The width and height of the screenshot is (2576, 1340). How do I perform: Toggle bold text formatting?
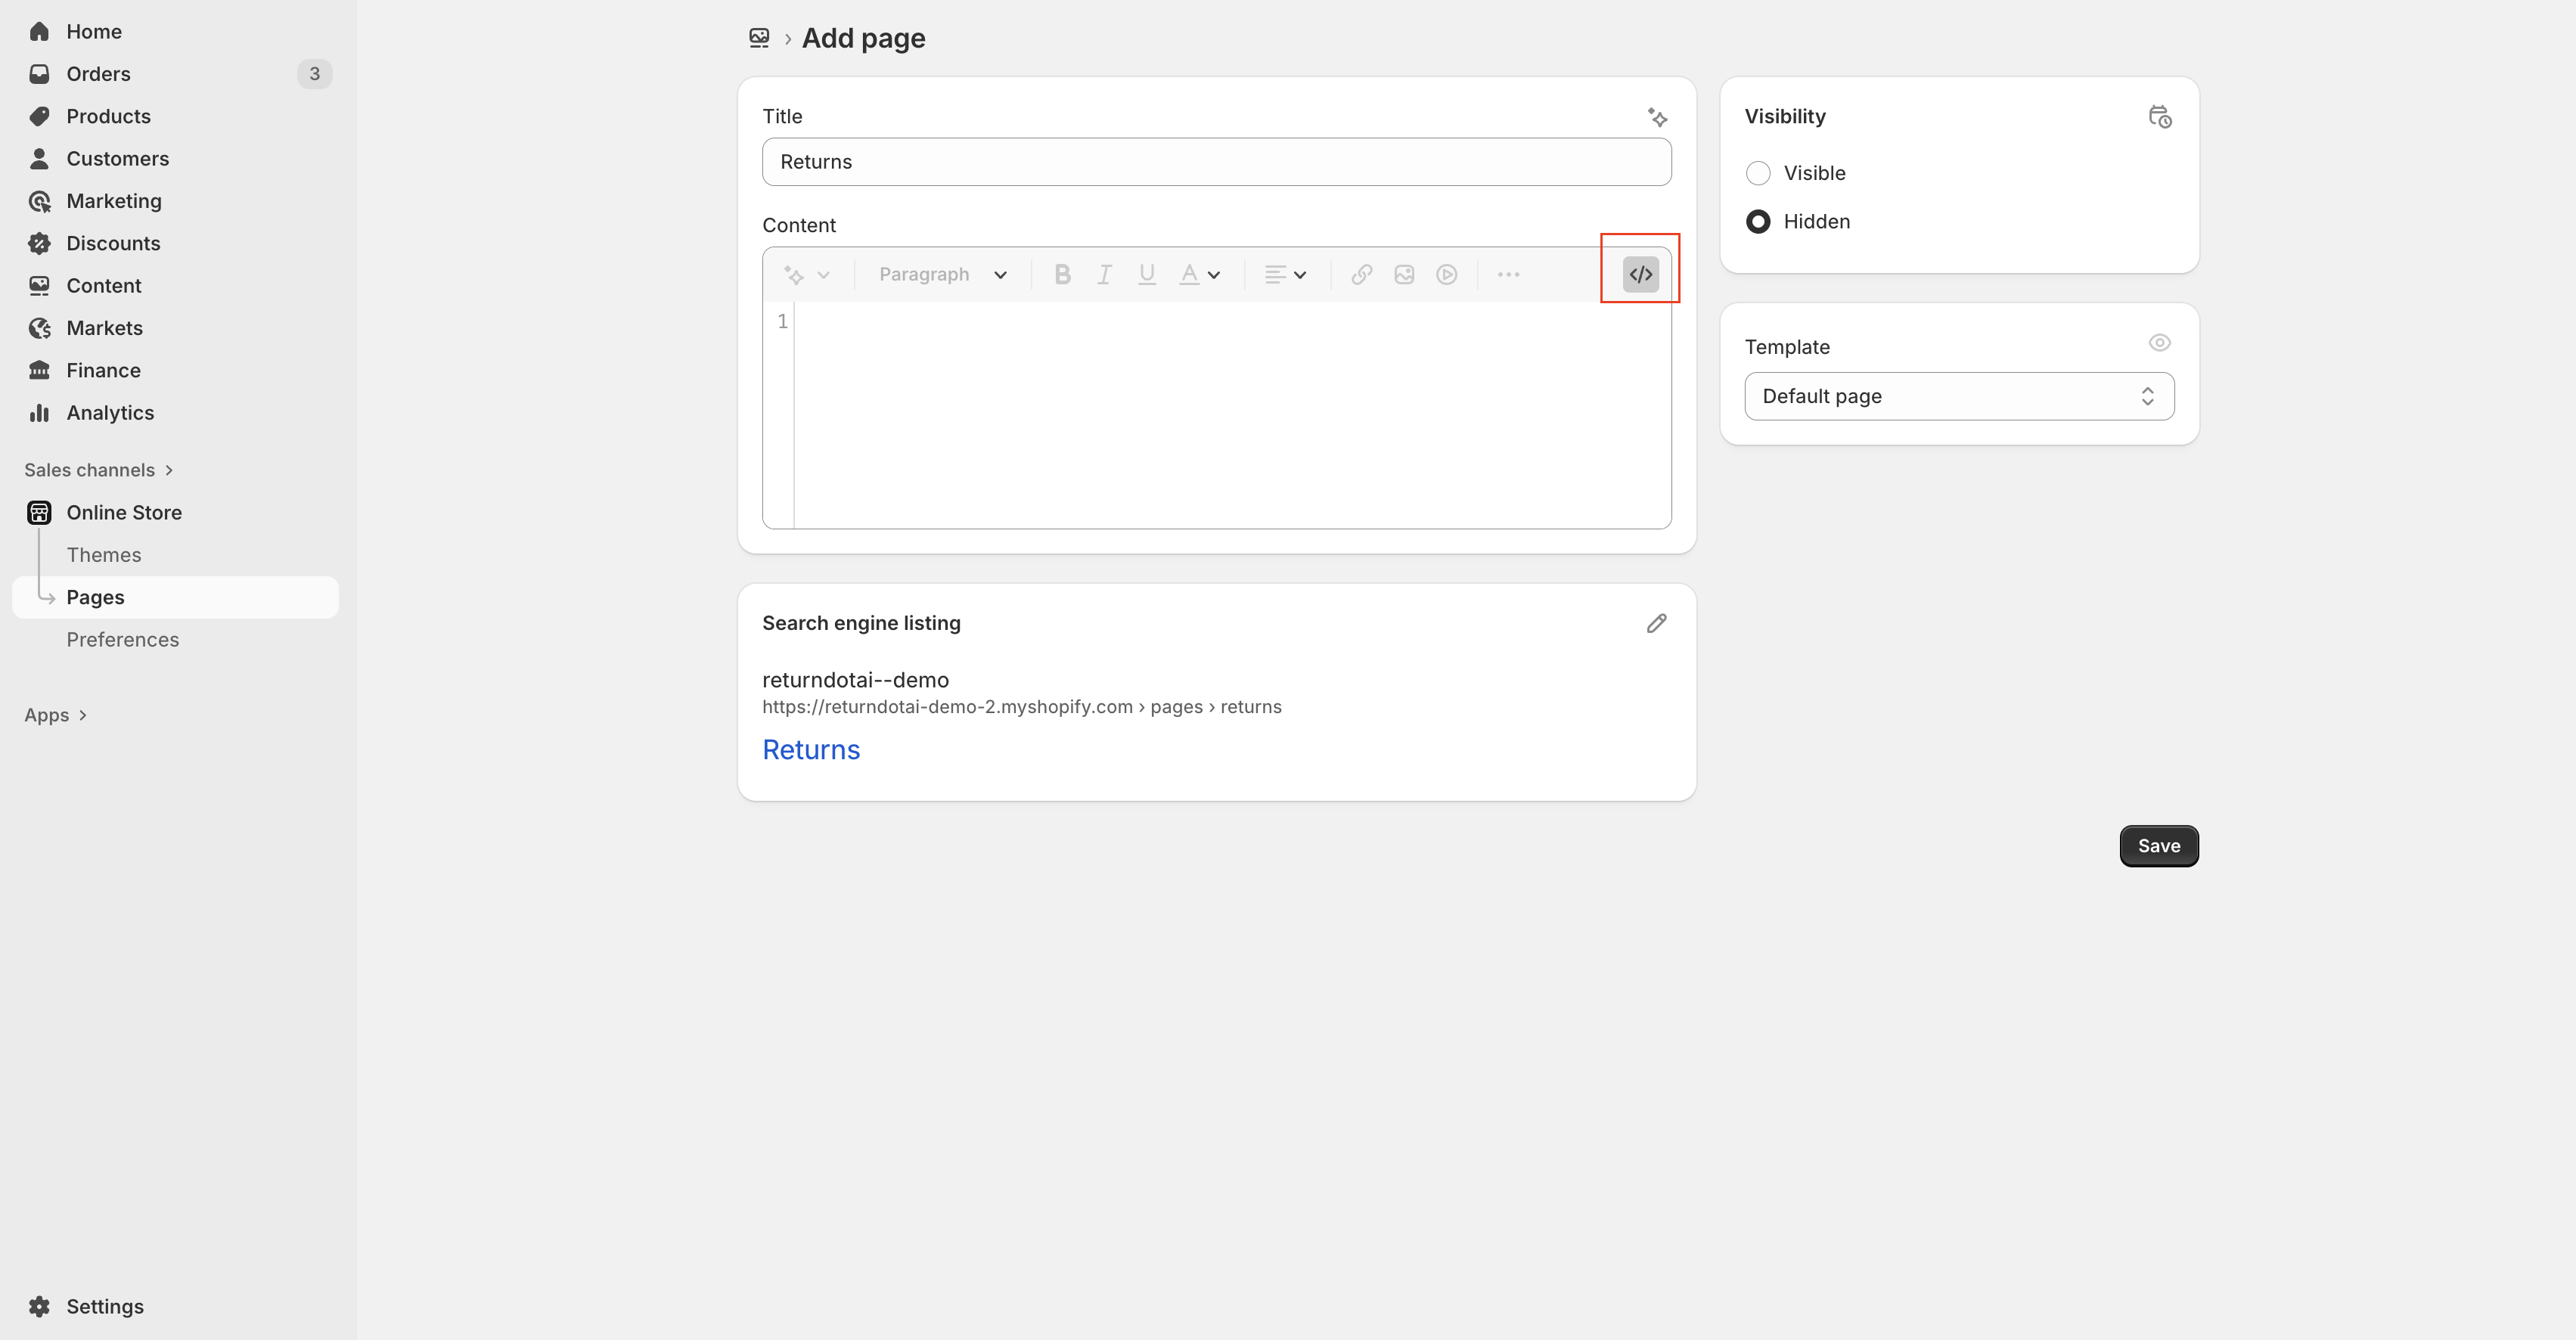1062,273
